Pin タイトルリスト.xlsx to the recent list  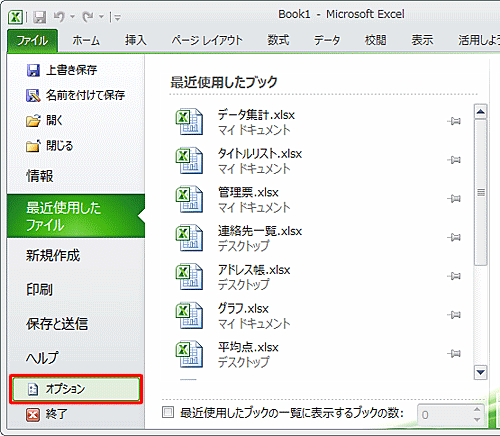[x=454, y=160]
